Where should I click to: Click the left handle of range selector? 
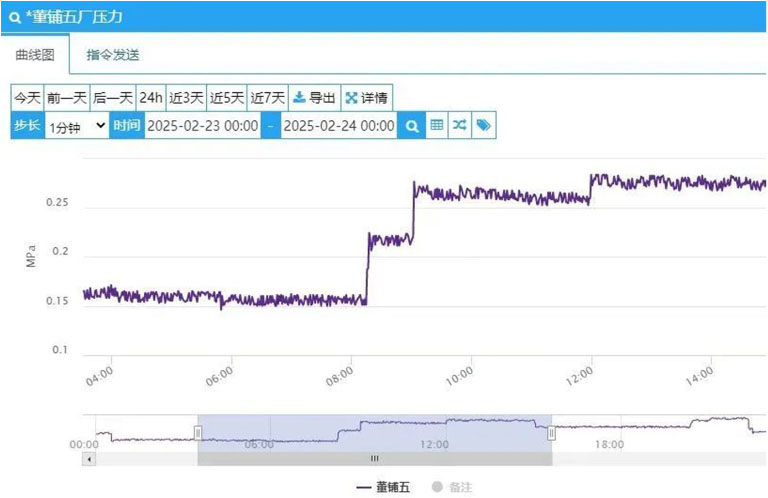198,433
